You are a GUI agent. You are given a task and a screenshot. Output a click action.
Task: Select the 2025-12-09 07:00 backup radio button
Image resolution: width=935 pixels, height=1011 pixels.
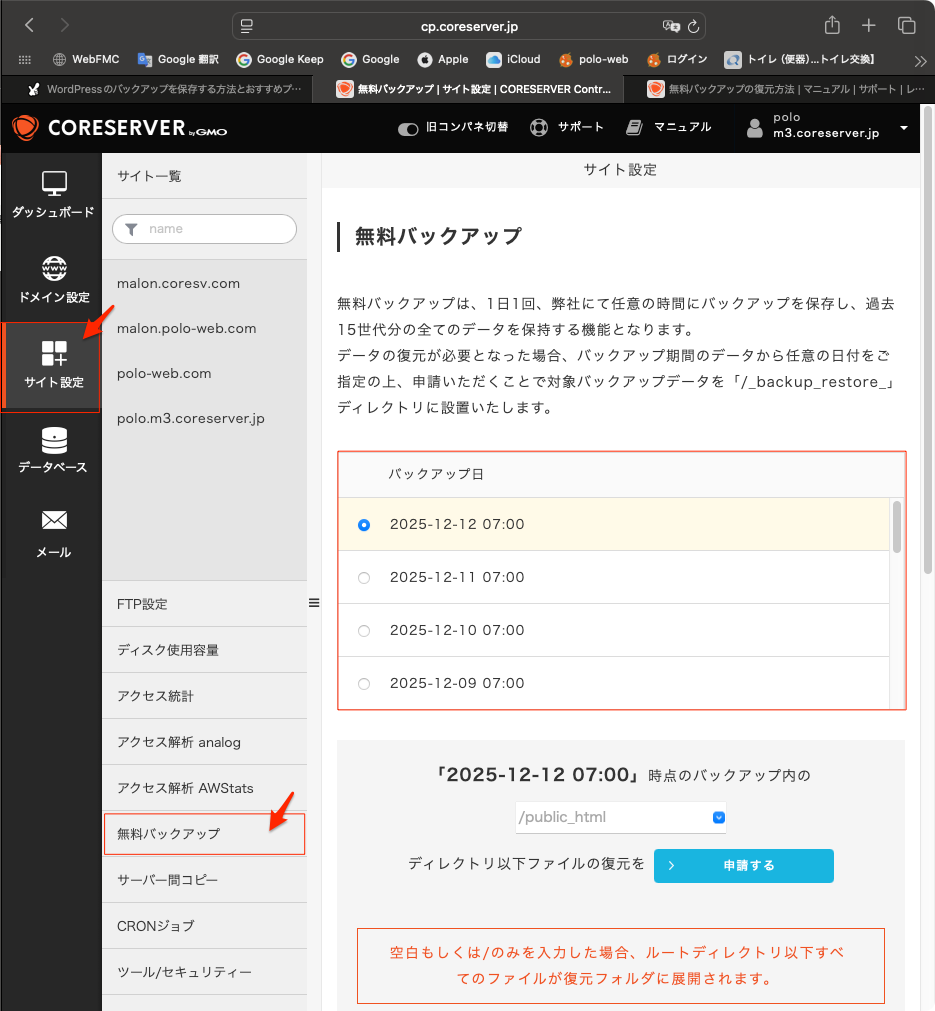pos(364,684)
